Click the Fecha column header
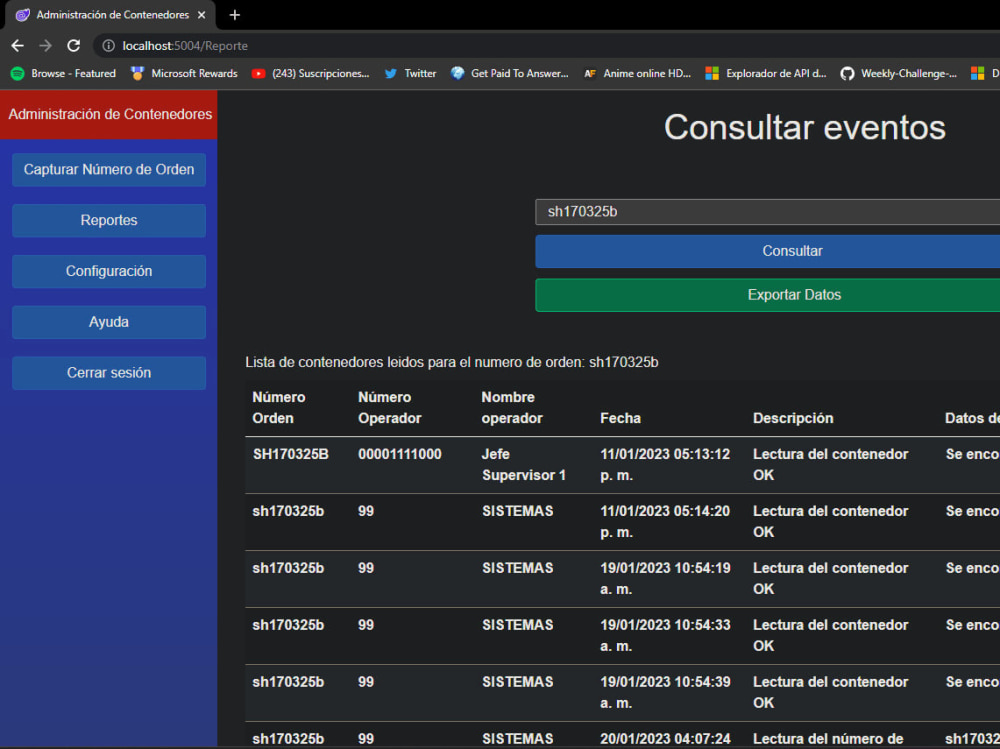Screen dimensions: 1000x749 click(621, 419)
